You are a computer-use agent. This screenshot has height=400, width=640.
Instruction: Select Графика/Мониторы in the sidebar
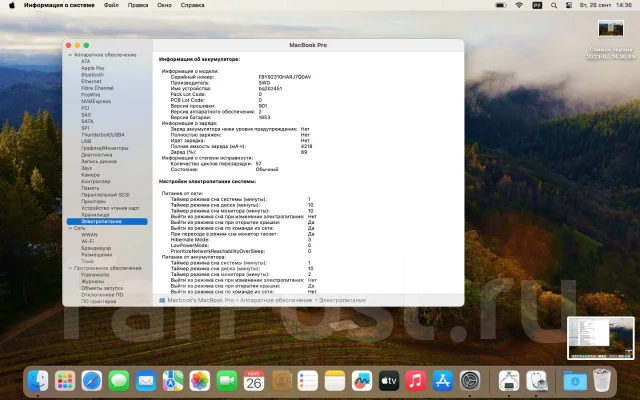[x=104, y=148]
